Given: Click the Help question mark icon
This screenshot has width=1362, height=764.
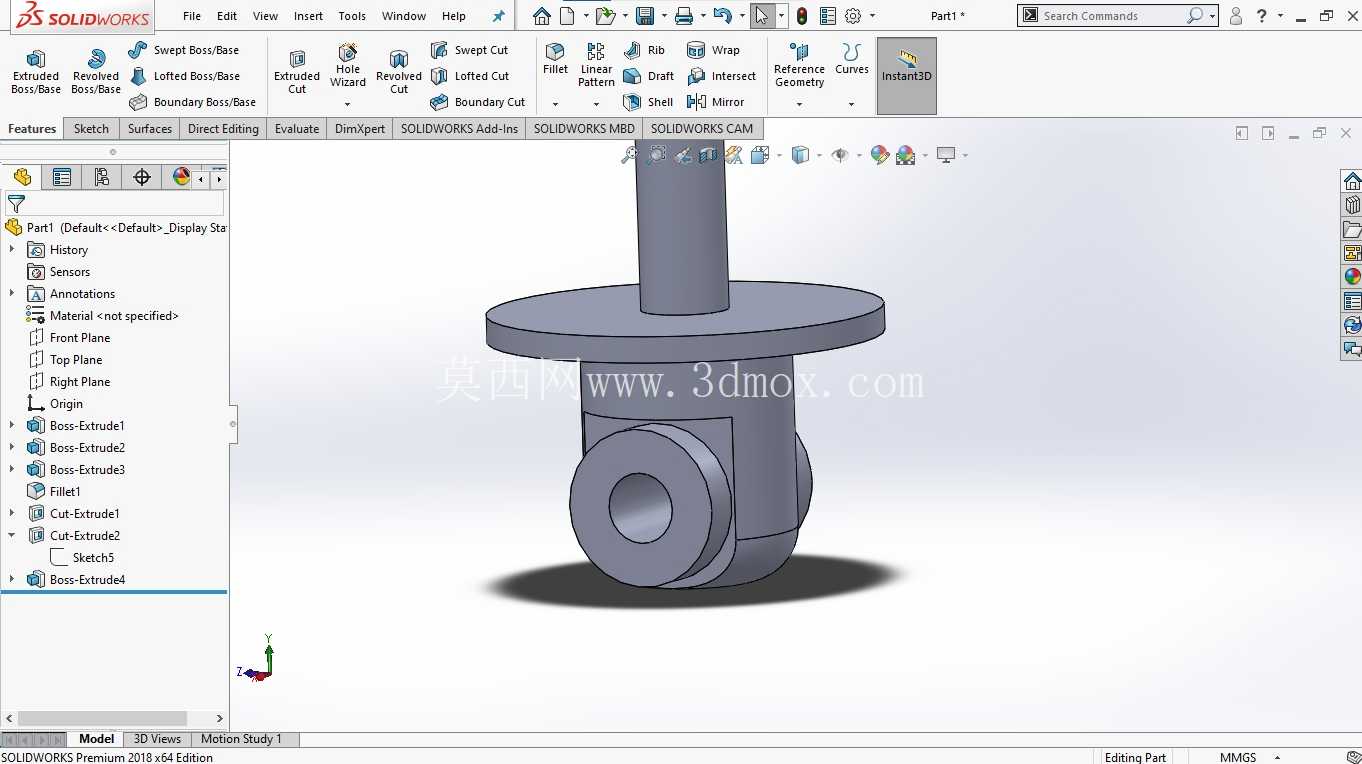Looking at the screenshot, I should tap(1263, 16).
